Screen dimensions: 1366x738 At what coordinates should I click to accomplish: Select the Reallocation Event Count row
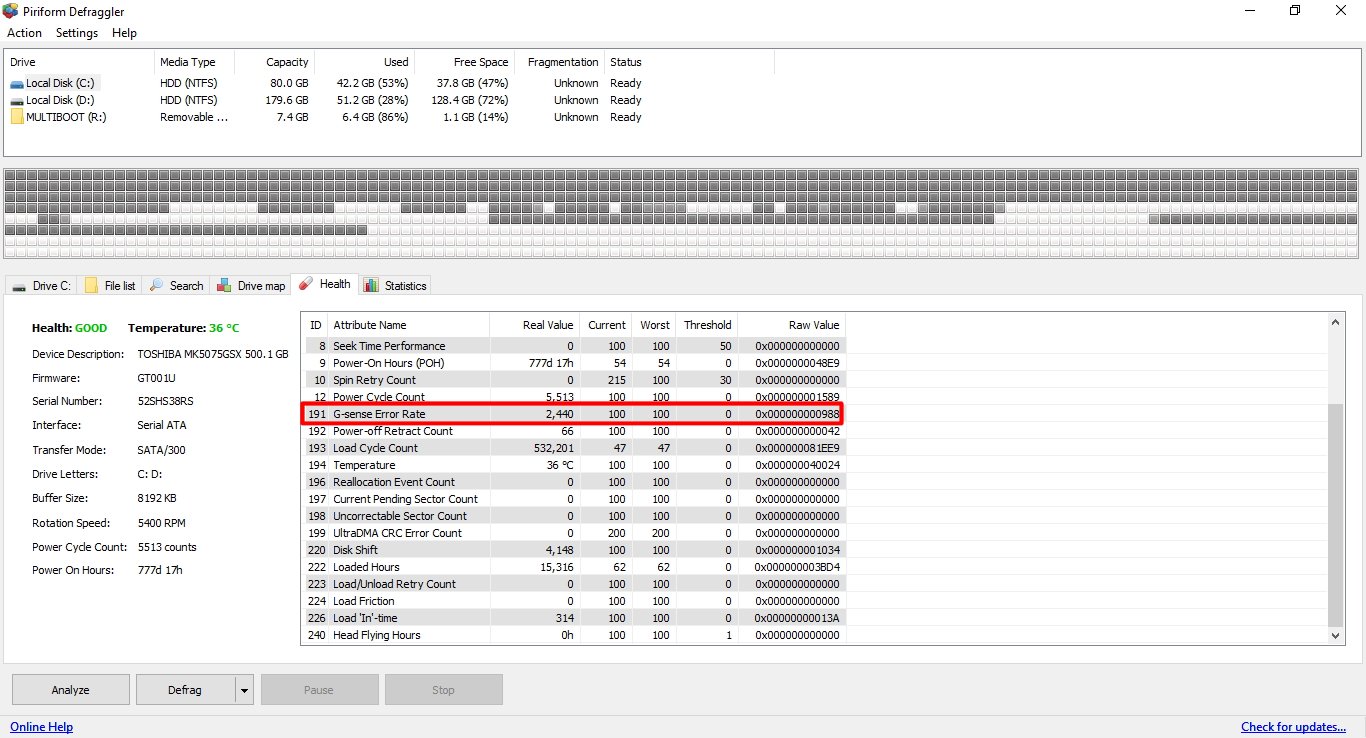pyautogui.click(x=573, y=482)
